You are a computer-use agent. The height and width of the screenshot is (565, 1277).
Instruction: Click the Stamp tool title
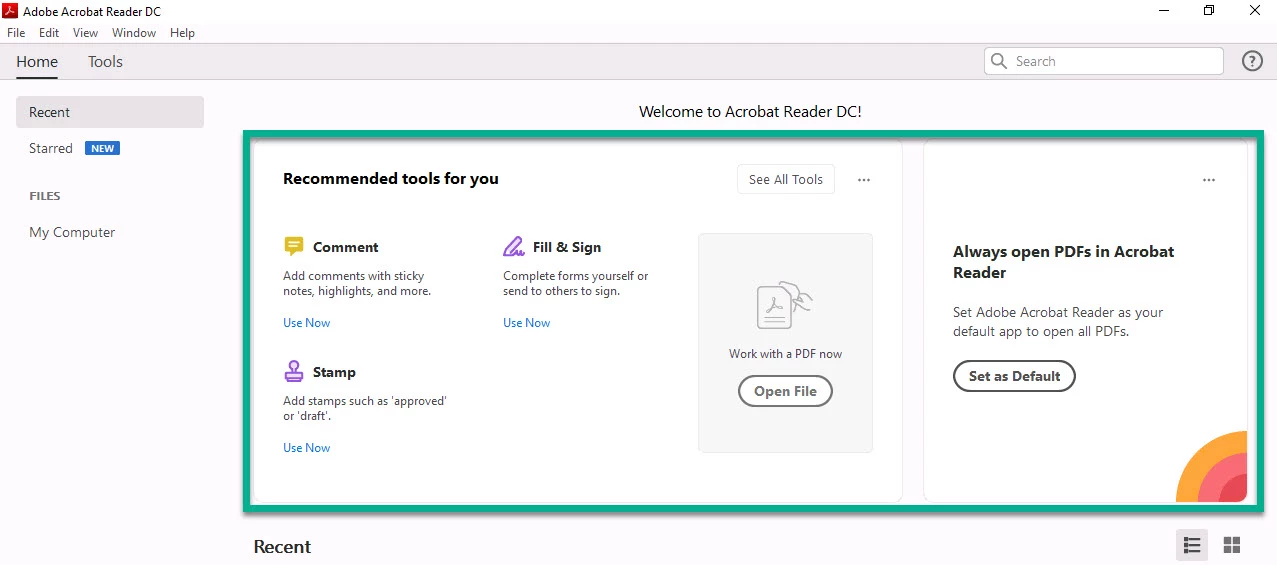click(x=334, y=372)
